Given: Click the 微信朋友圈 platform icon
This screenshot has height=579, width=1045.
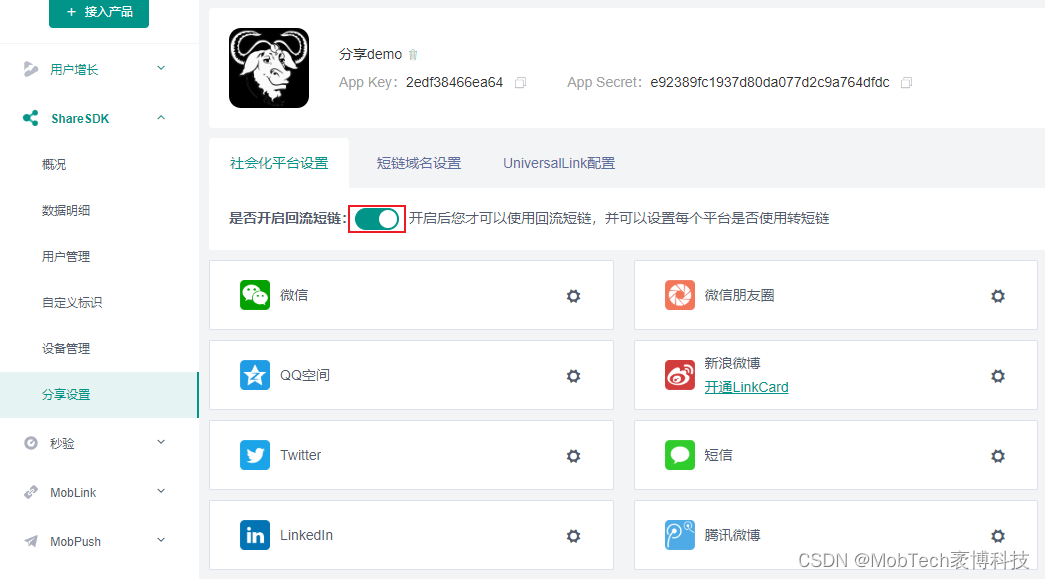Looking at the screenshot, I should (x=680, y=295).
